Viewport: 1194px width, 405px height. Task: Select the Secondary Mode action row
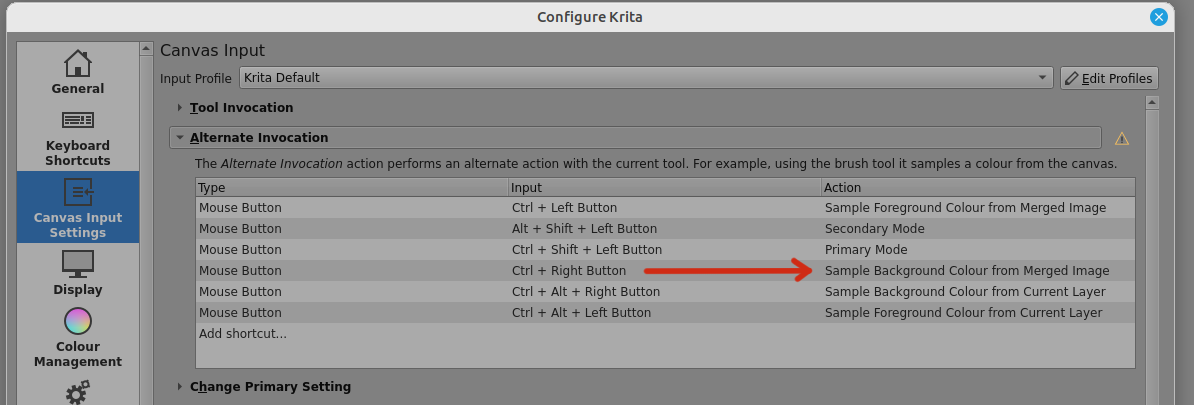pos(874,229)
